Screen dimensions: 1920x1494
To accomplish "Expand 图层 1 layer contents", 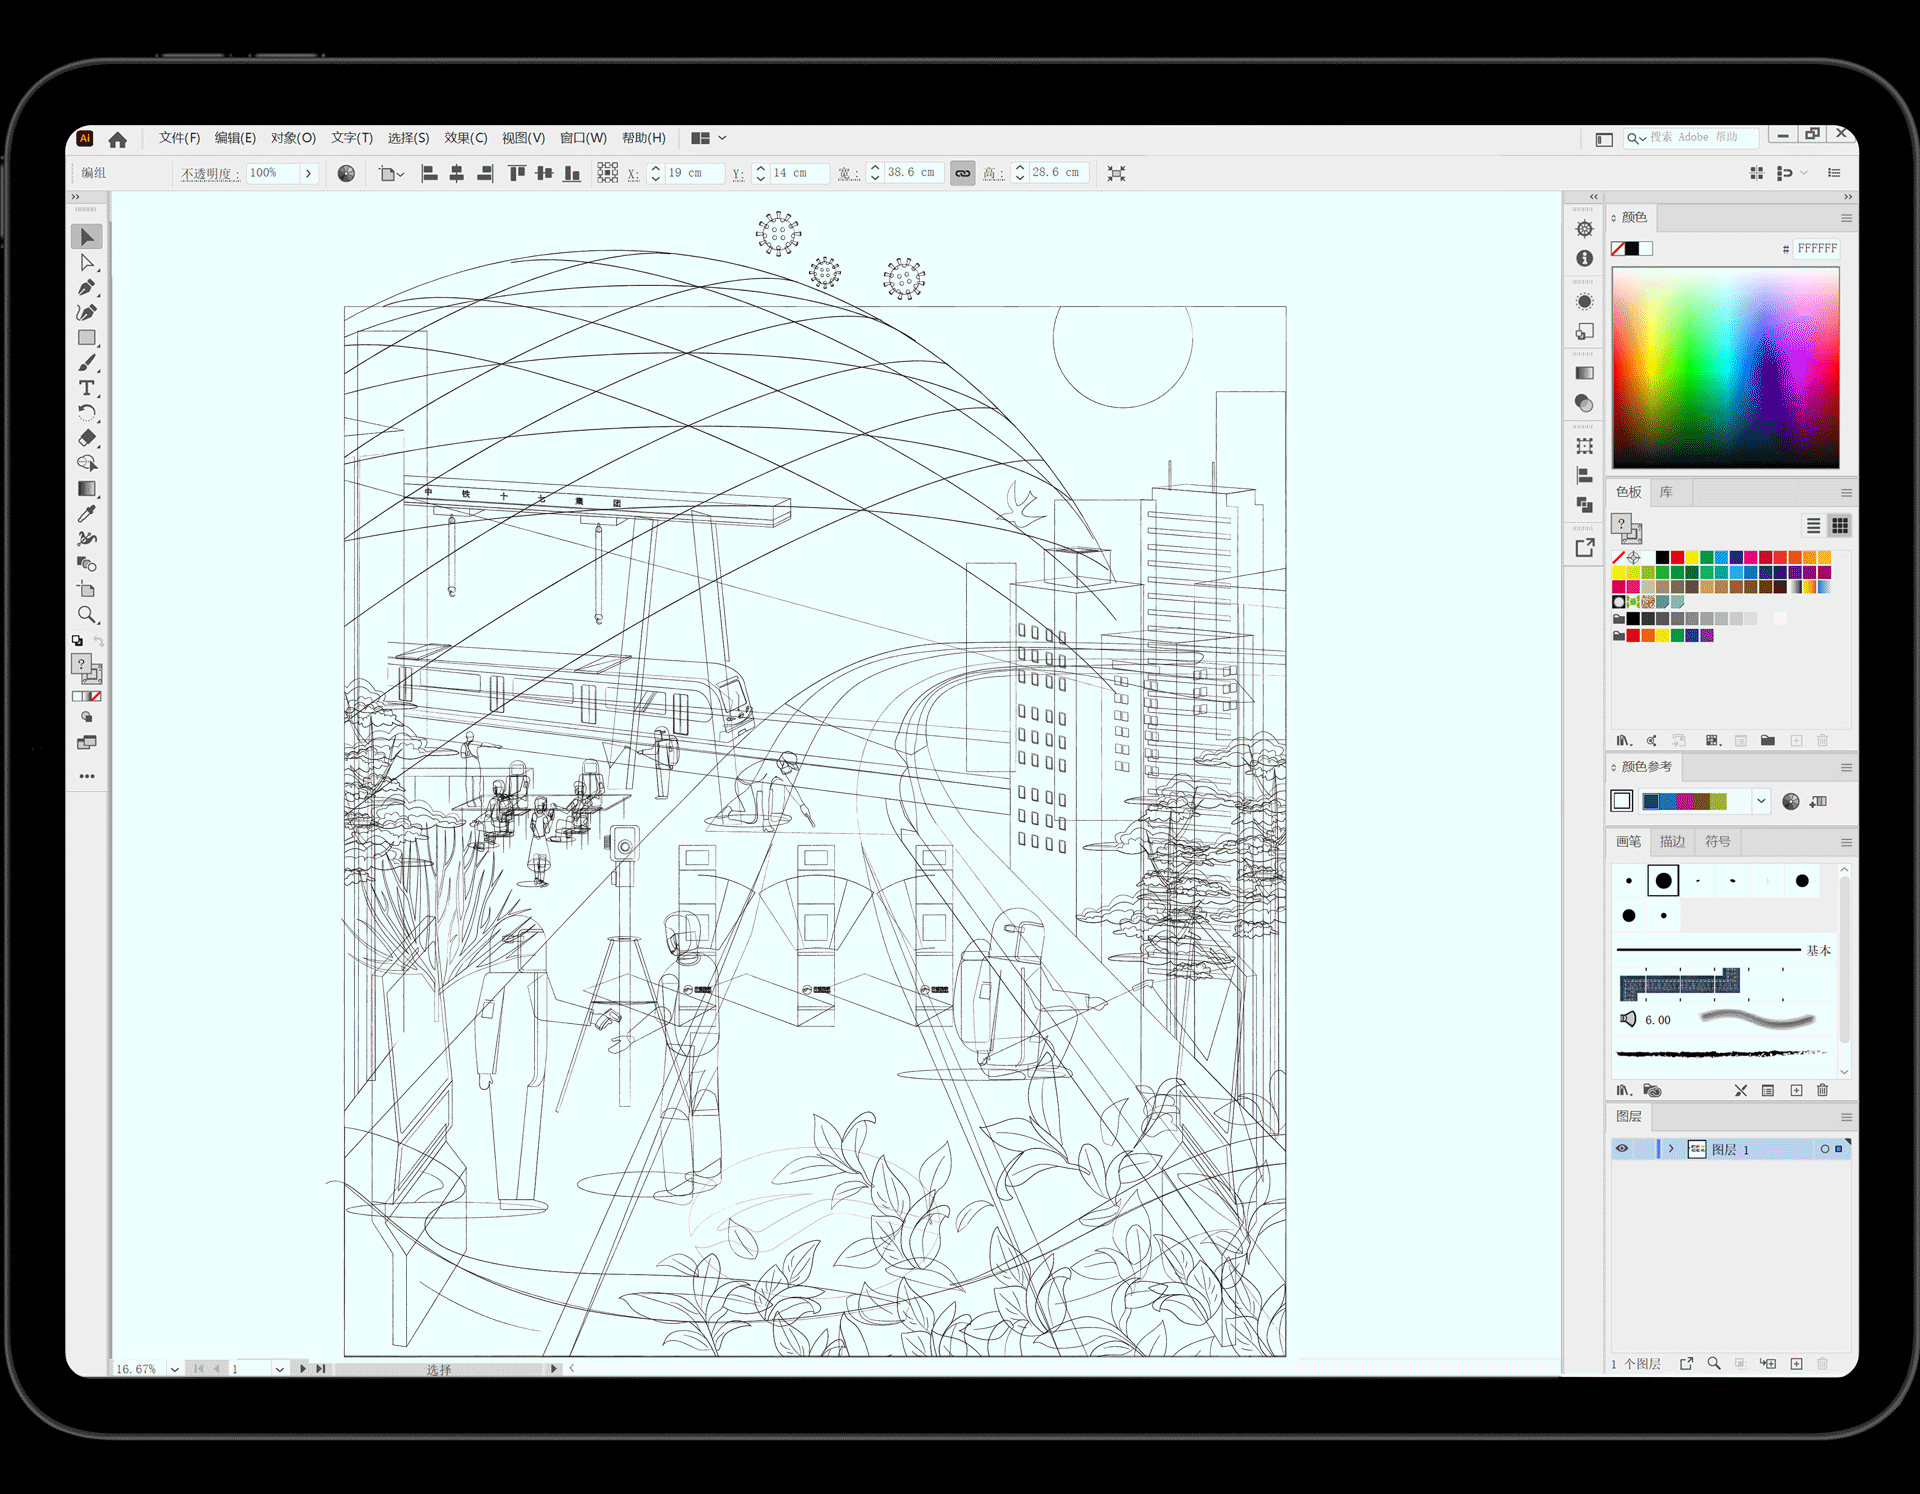I will pyautogui.click(x=1671, y=1149).
